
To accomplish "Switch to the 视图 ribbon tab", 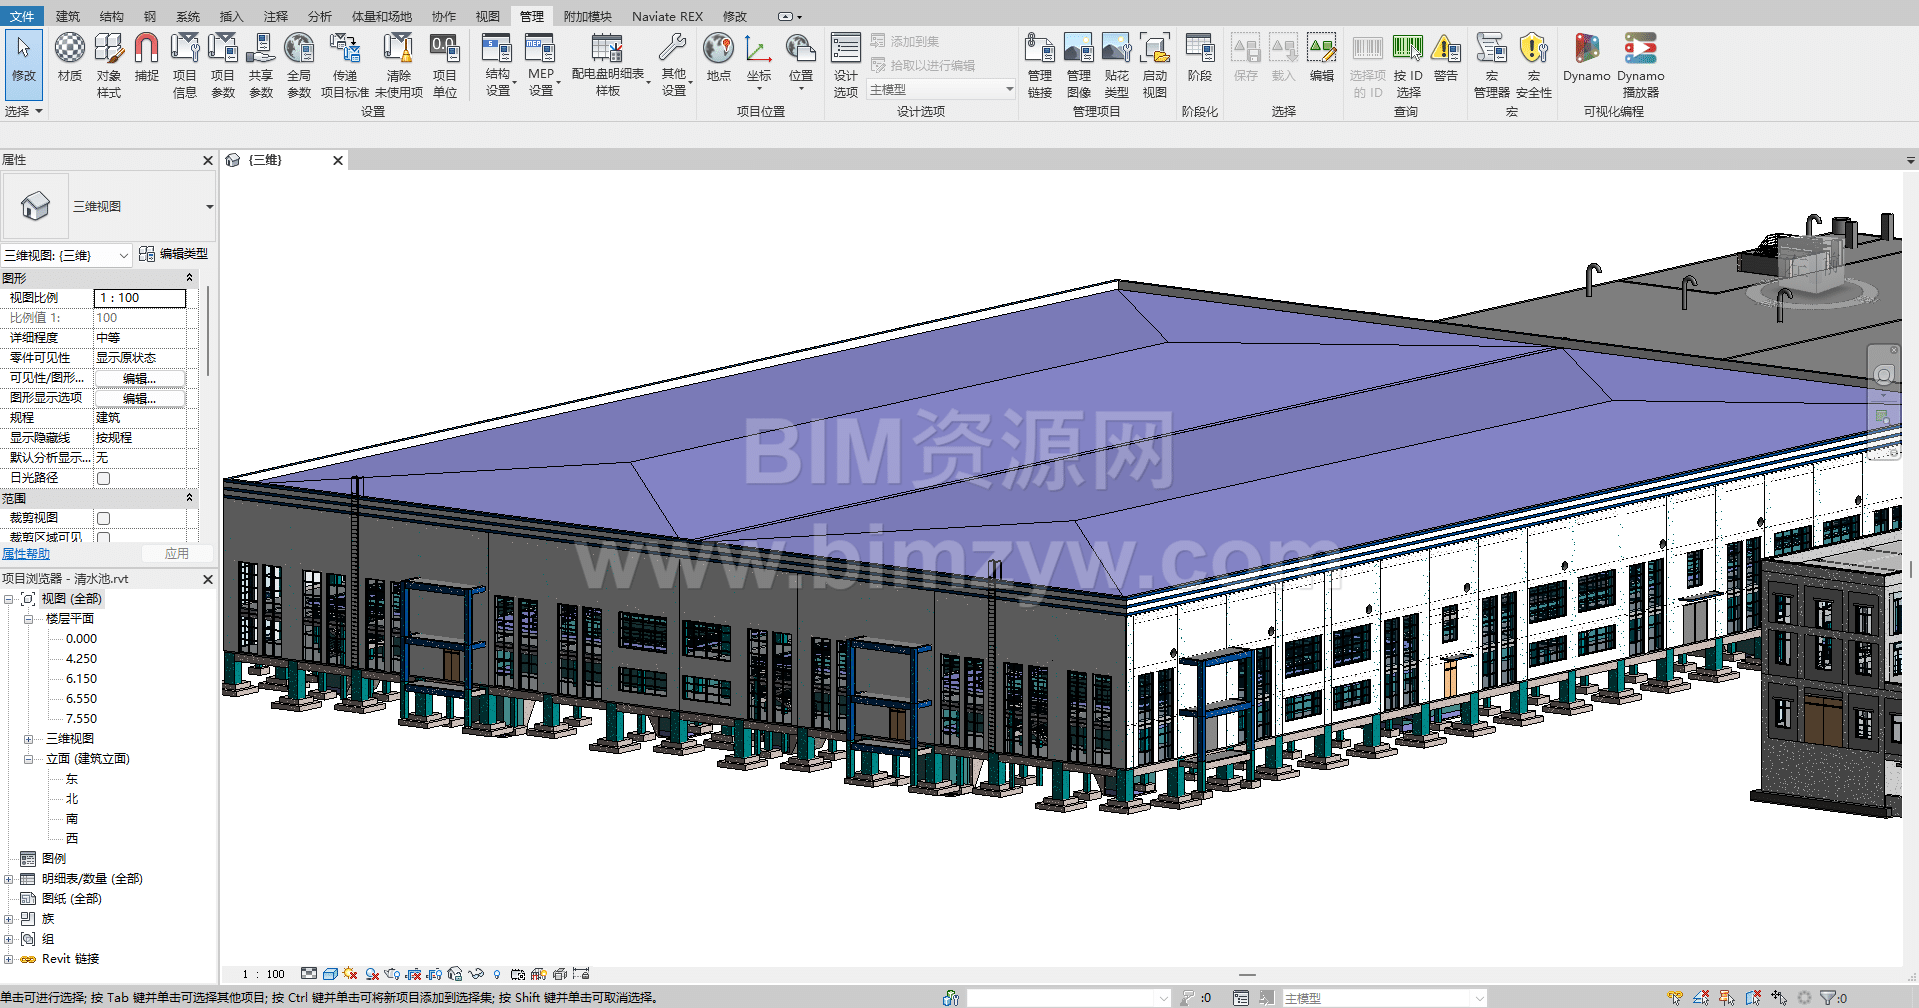I will (488, 16).
